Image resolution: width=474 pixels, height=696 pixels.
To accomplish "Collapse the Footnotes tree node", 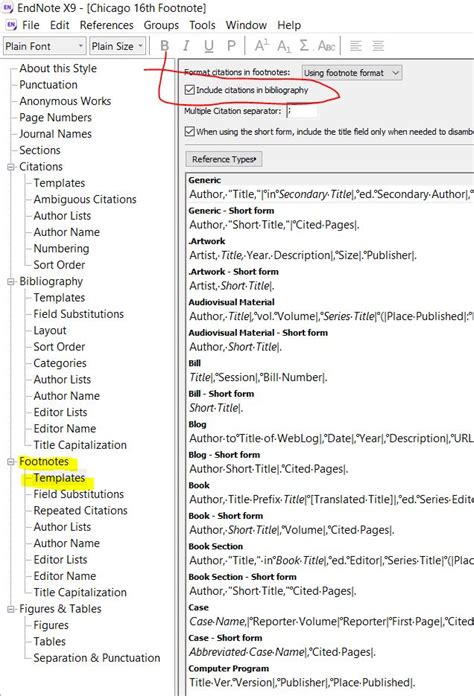I will [11, 462].
